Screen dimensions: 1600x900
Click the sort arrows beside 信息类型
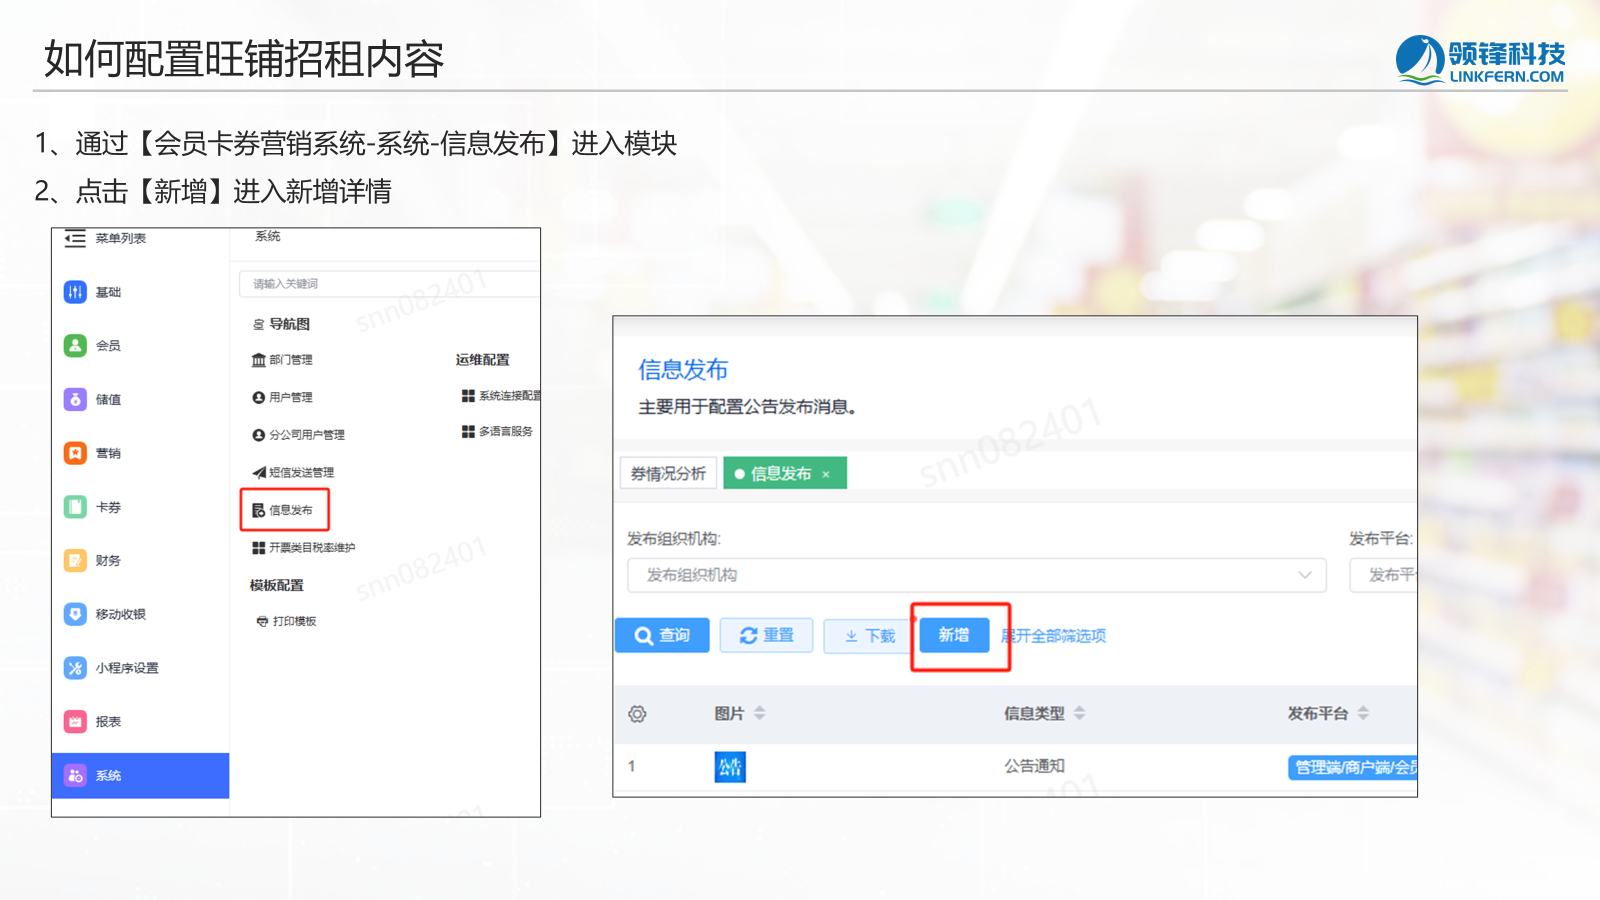pyautogui.click(x=1079, y=713)
